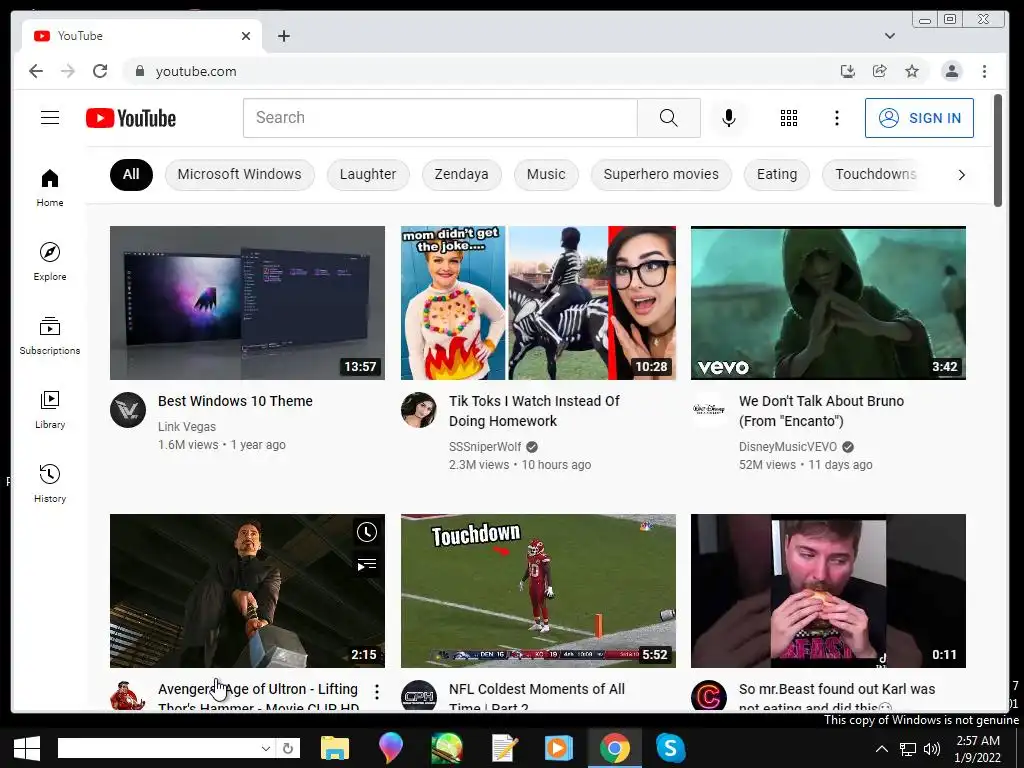The width and height of the screenshot is (1024, 768).
Task: Expand the taskbar address dropdown arrow
Action: click(x=266, y=748)
